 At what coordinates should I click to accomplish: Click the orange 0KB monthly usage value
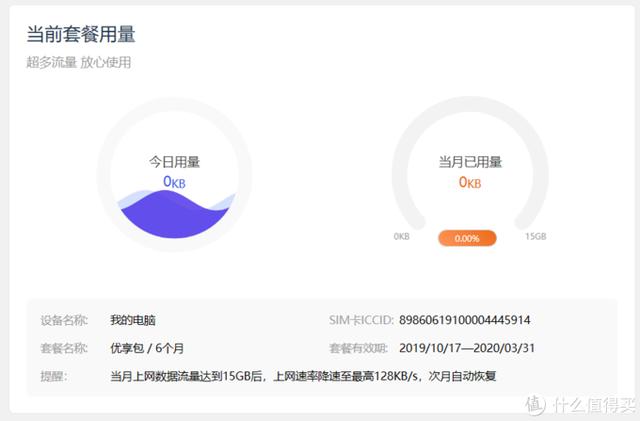click(x=469, y=182)
